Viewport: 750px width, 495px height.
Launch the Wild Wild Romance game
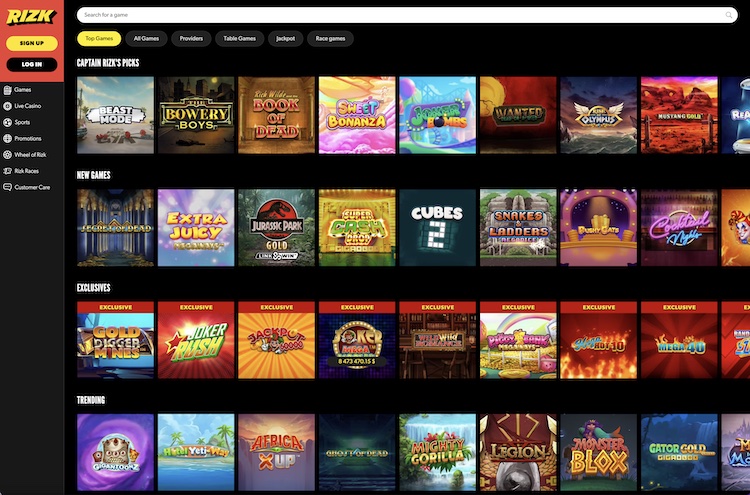[438, 340]
